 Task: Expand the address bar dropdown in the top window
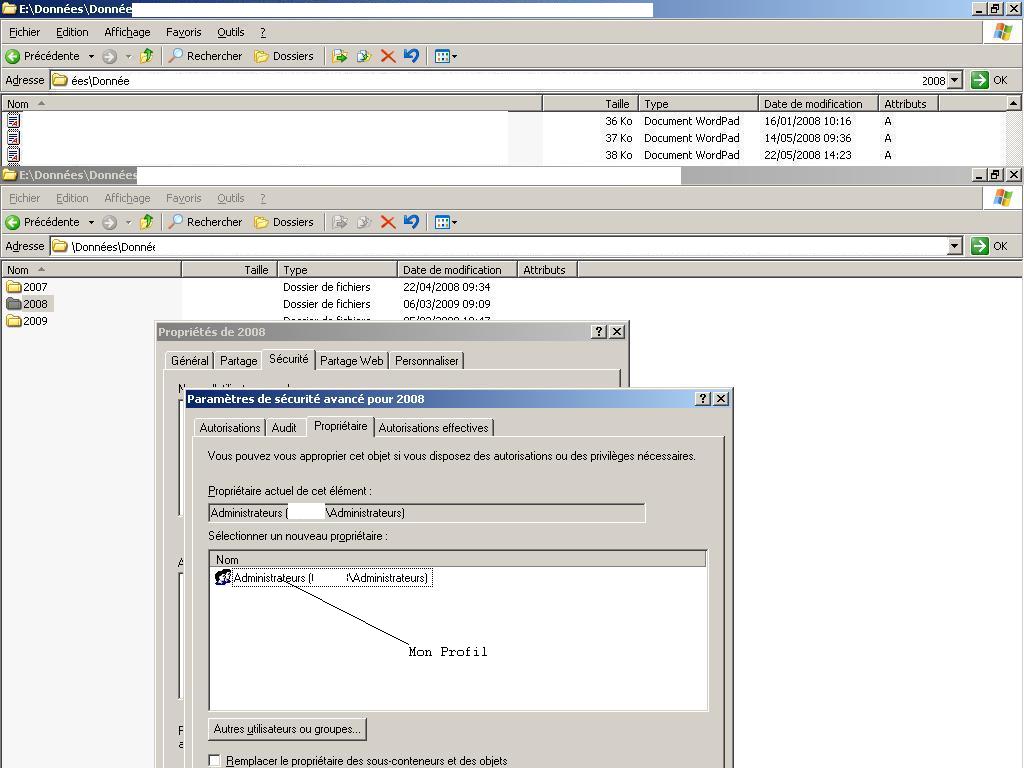954,80
